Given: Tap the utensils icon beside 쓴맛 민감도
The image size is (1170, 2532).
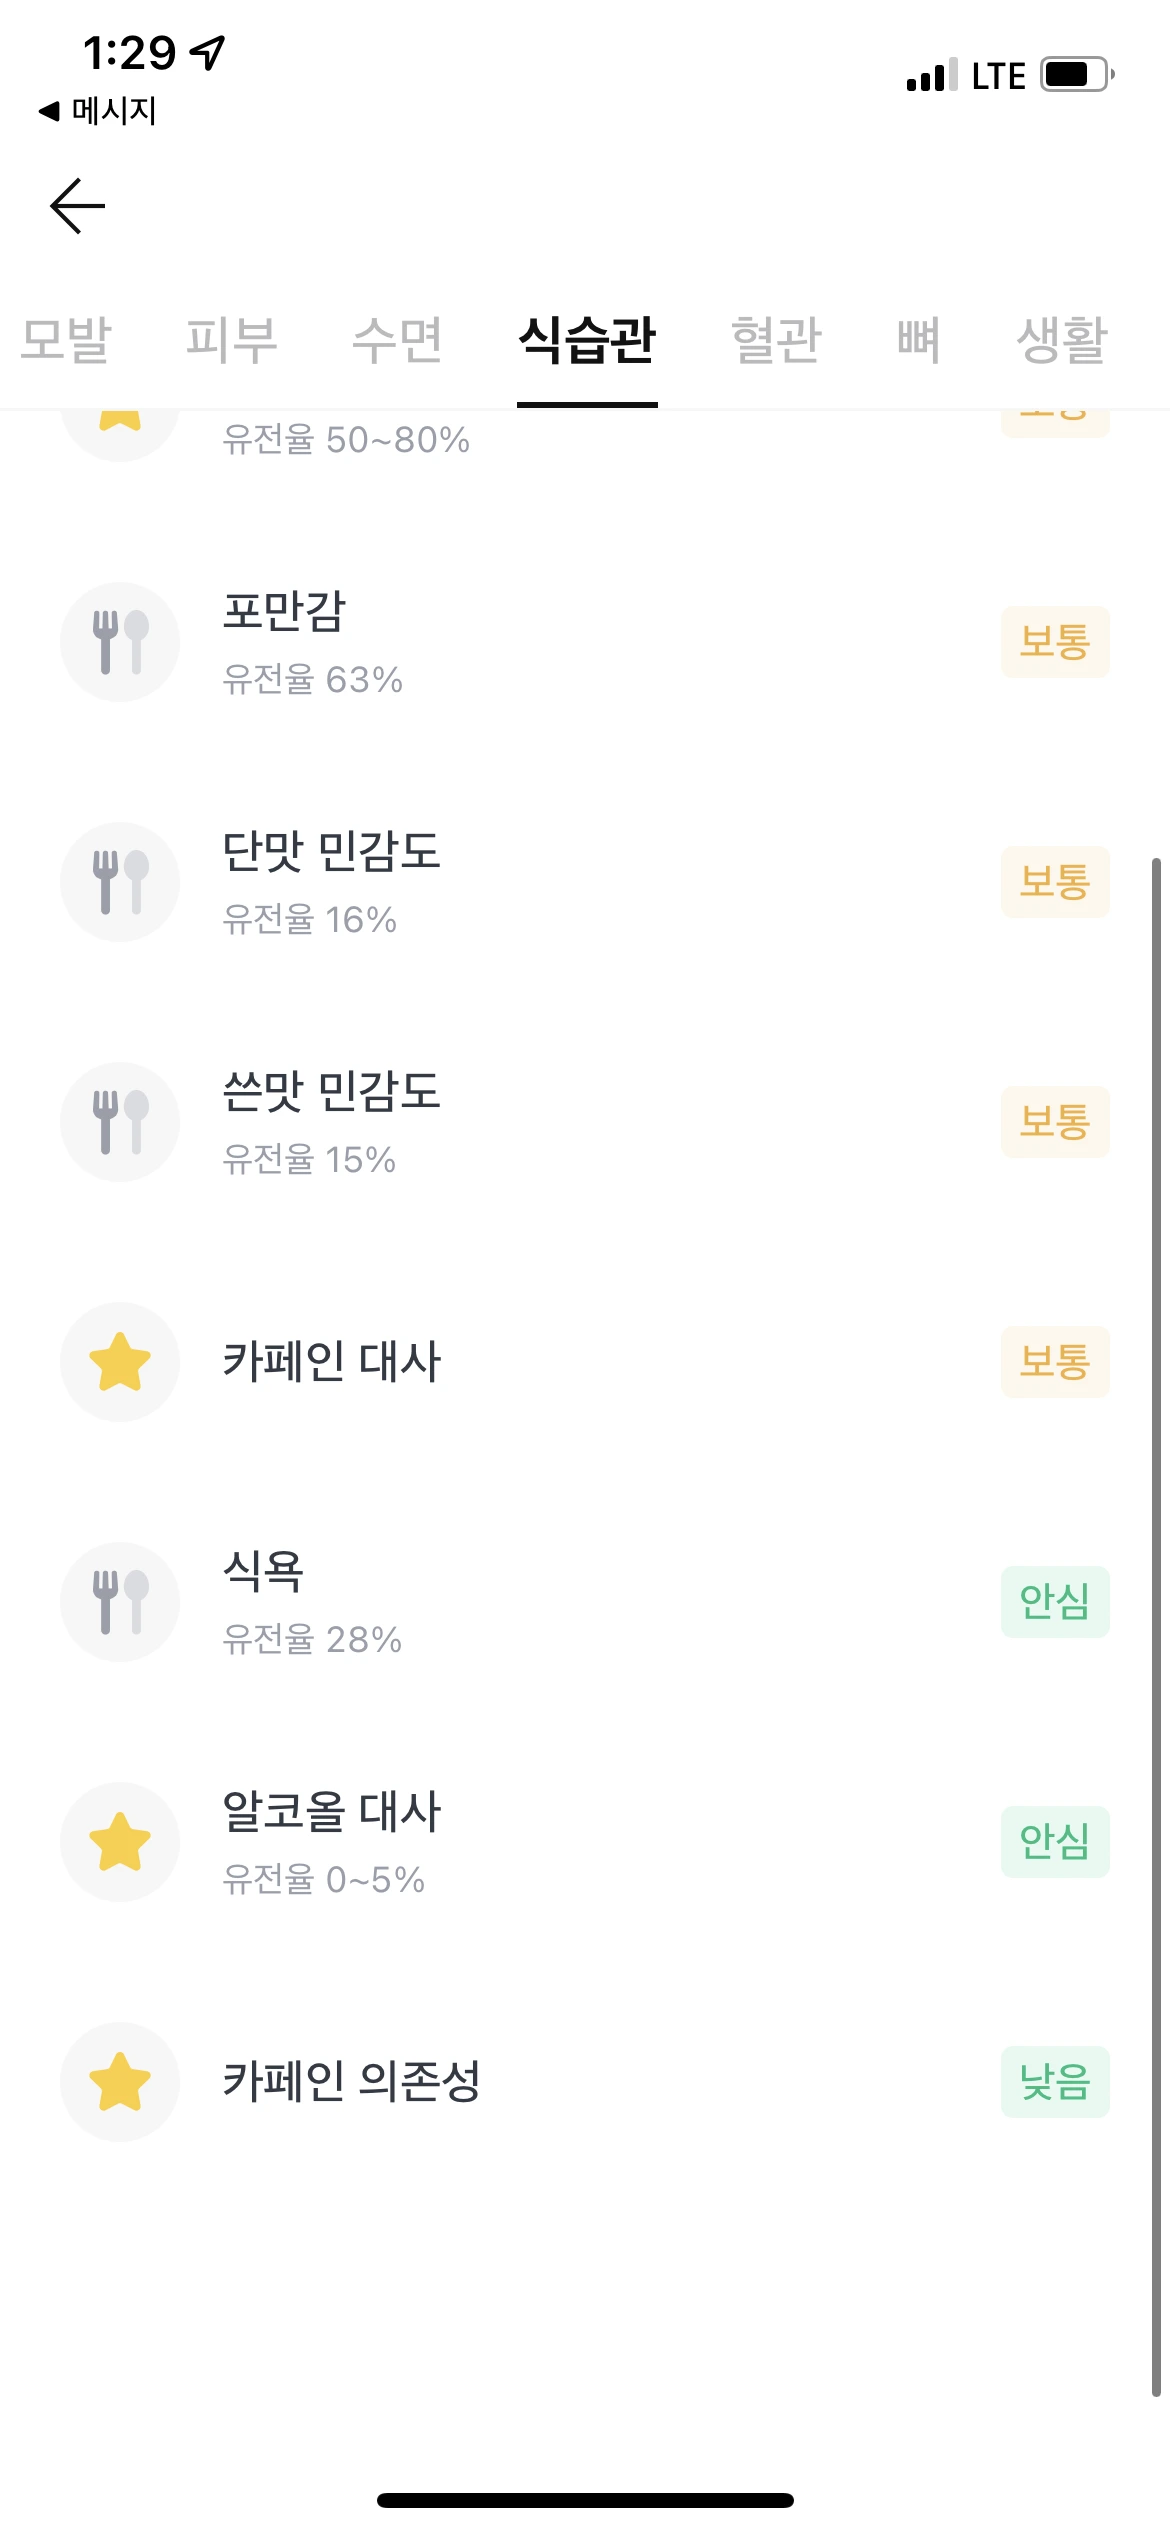Looking at the screenshot, I should click(x=120, y=1122).
